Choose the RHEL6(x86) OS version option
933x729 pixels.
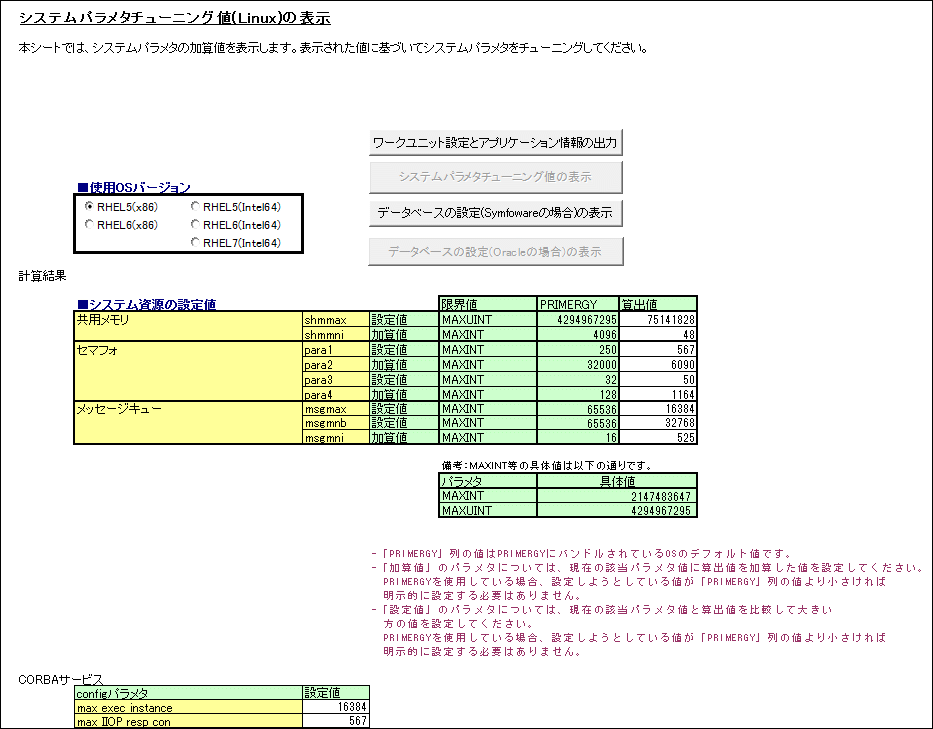(91, 225)
